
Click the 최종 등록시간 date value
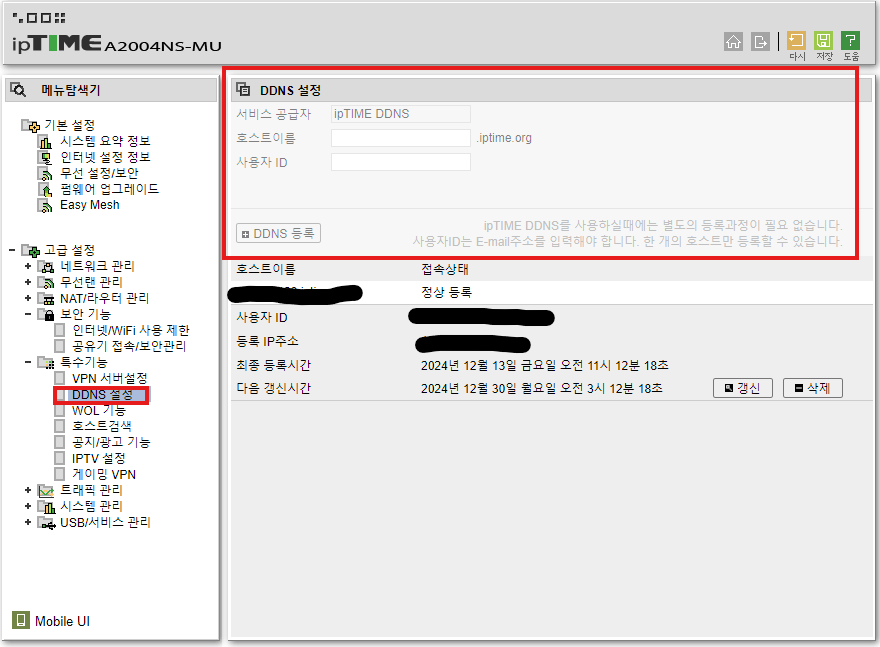544,366
